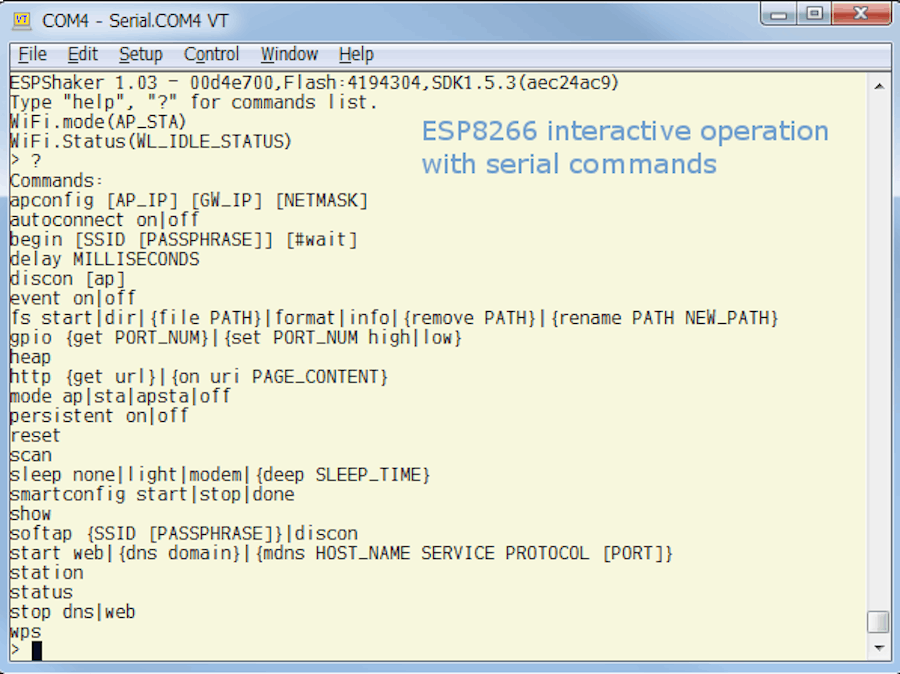Minimize the COM4 terminal window
900x674 pixels.
tap(779, 14)
